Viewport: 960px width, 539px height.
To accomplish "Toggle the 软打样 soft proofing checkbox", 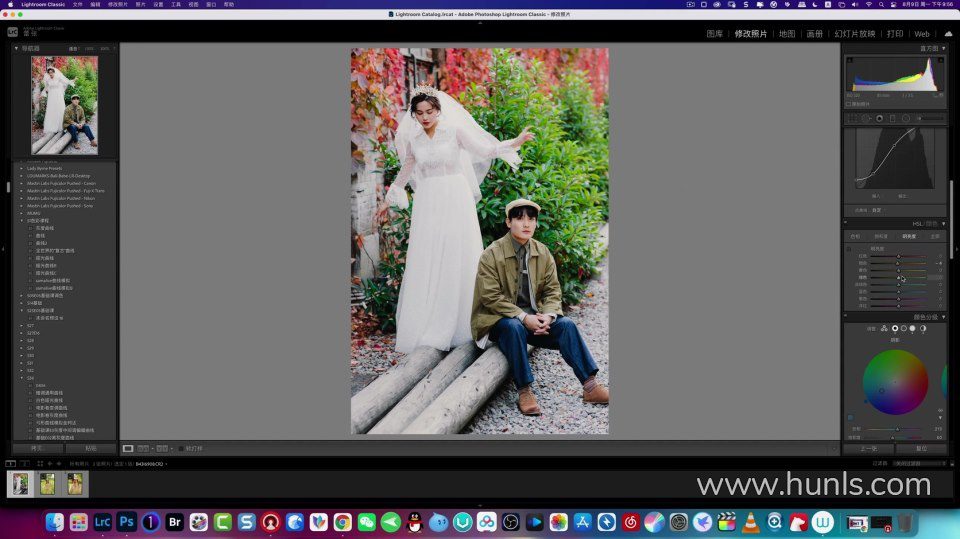I will [181, 449].
